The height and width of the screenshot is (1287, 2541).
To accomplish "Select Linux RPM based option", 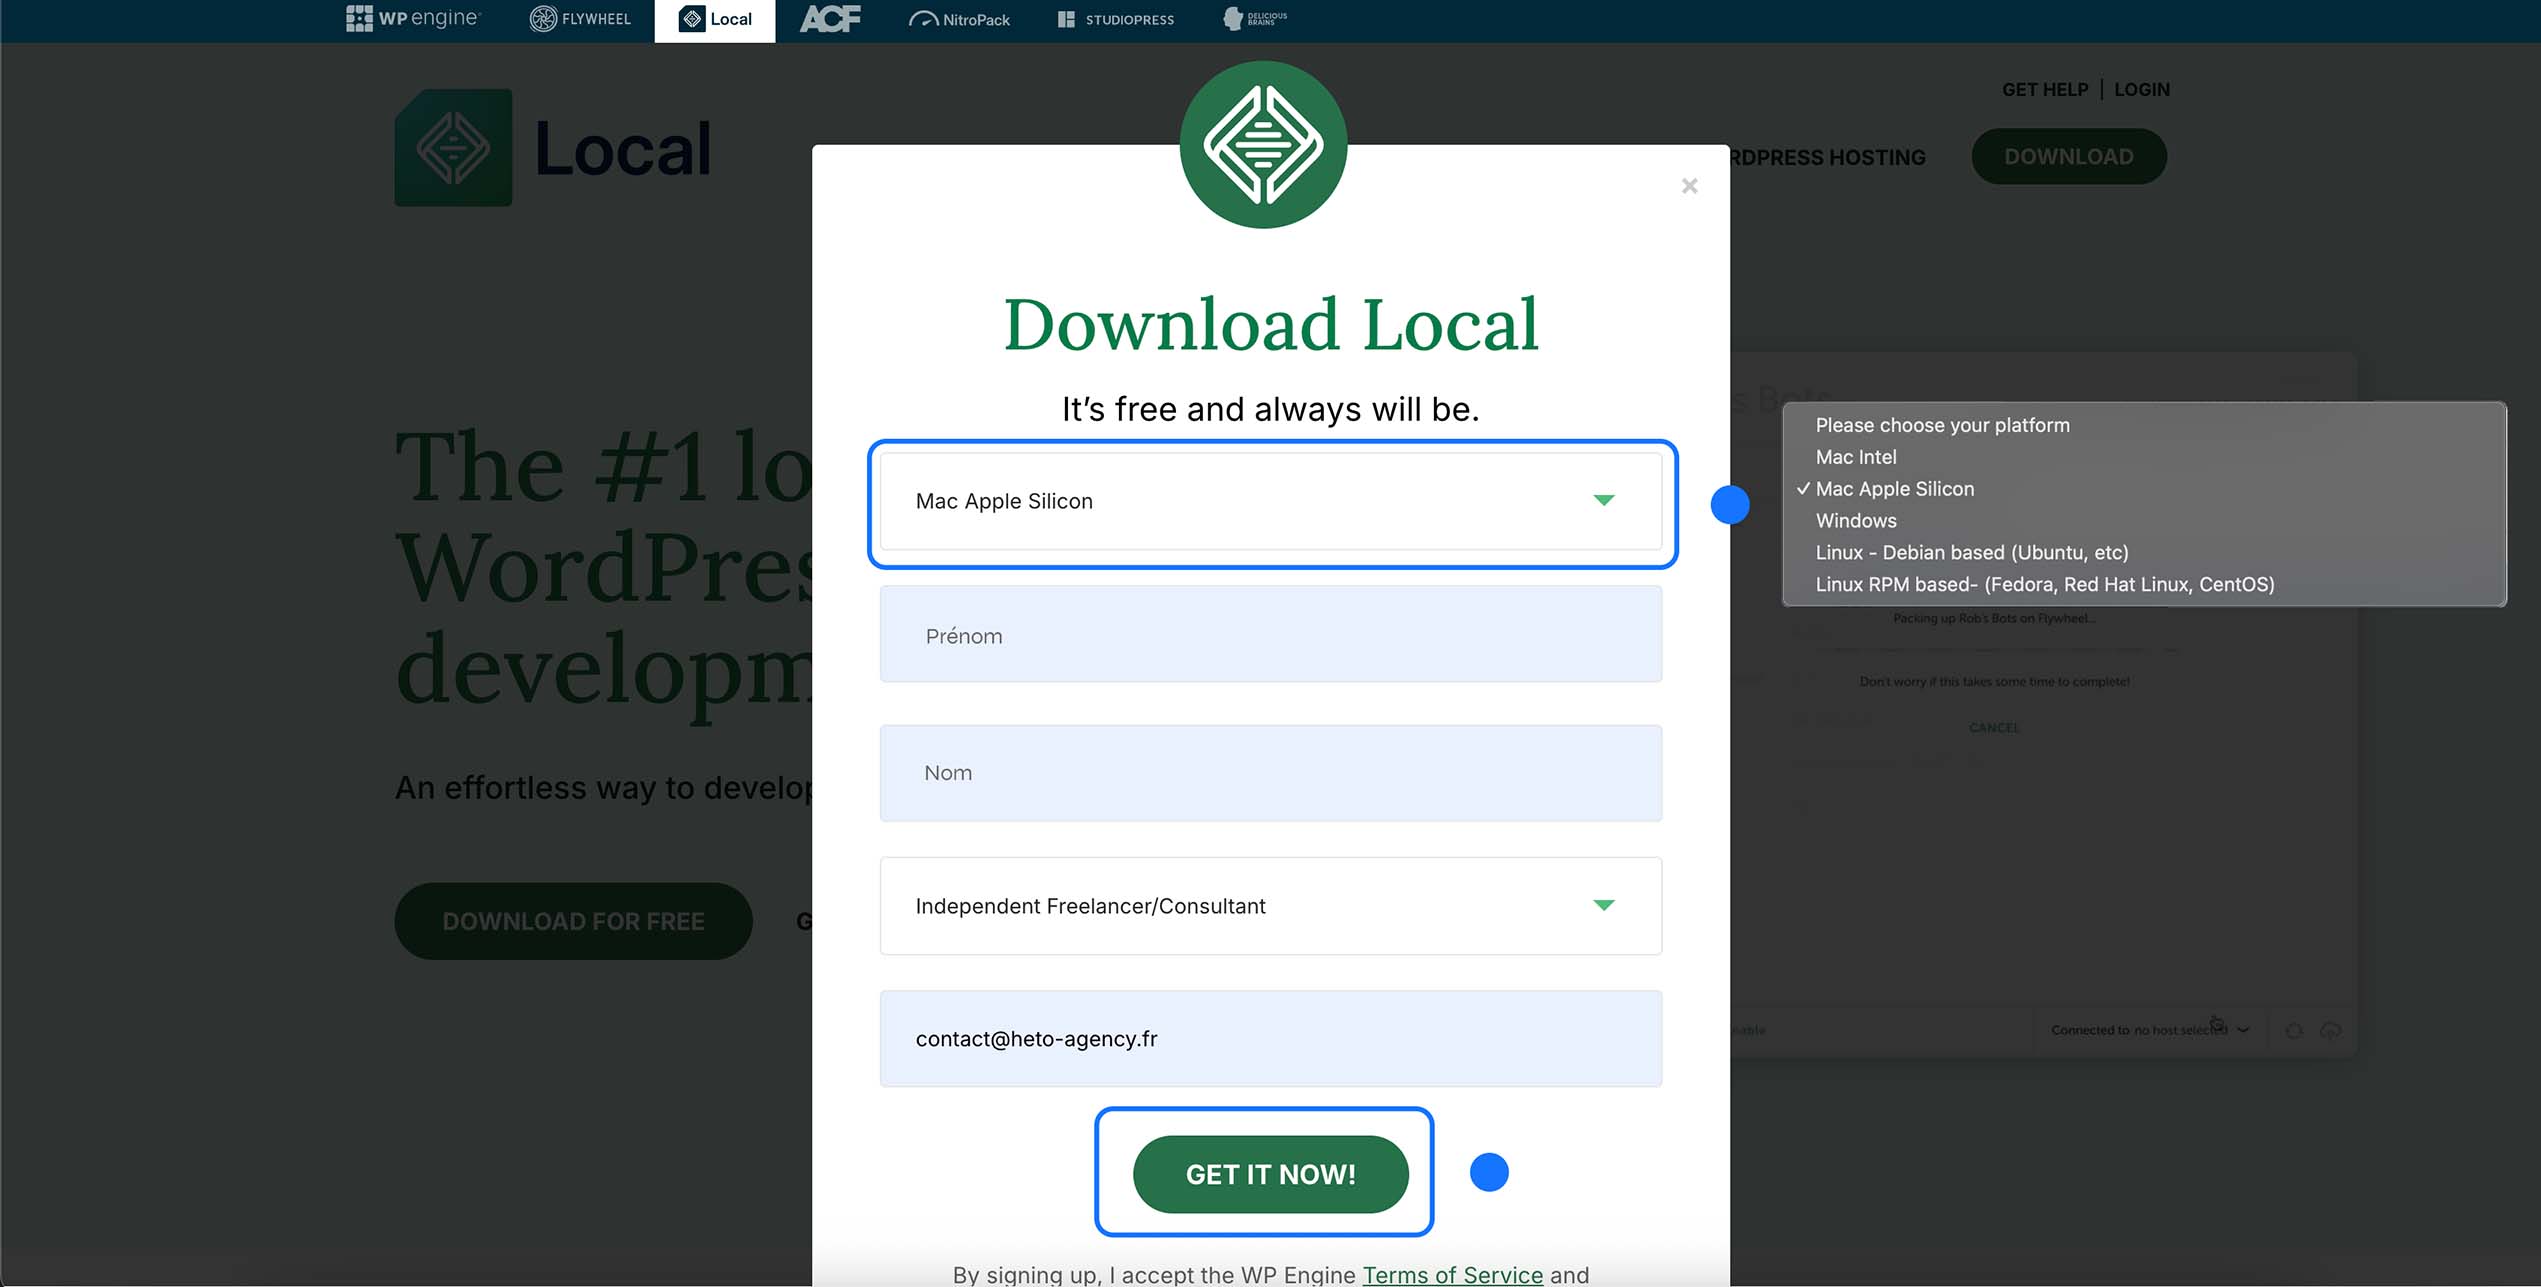I will [x=2044, y=585].
